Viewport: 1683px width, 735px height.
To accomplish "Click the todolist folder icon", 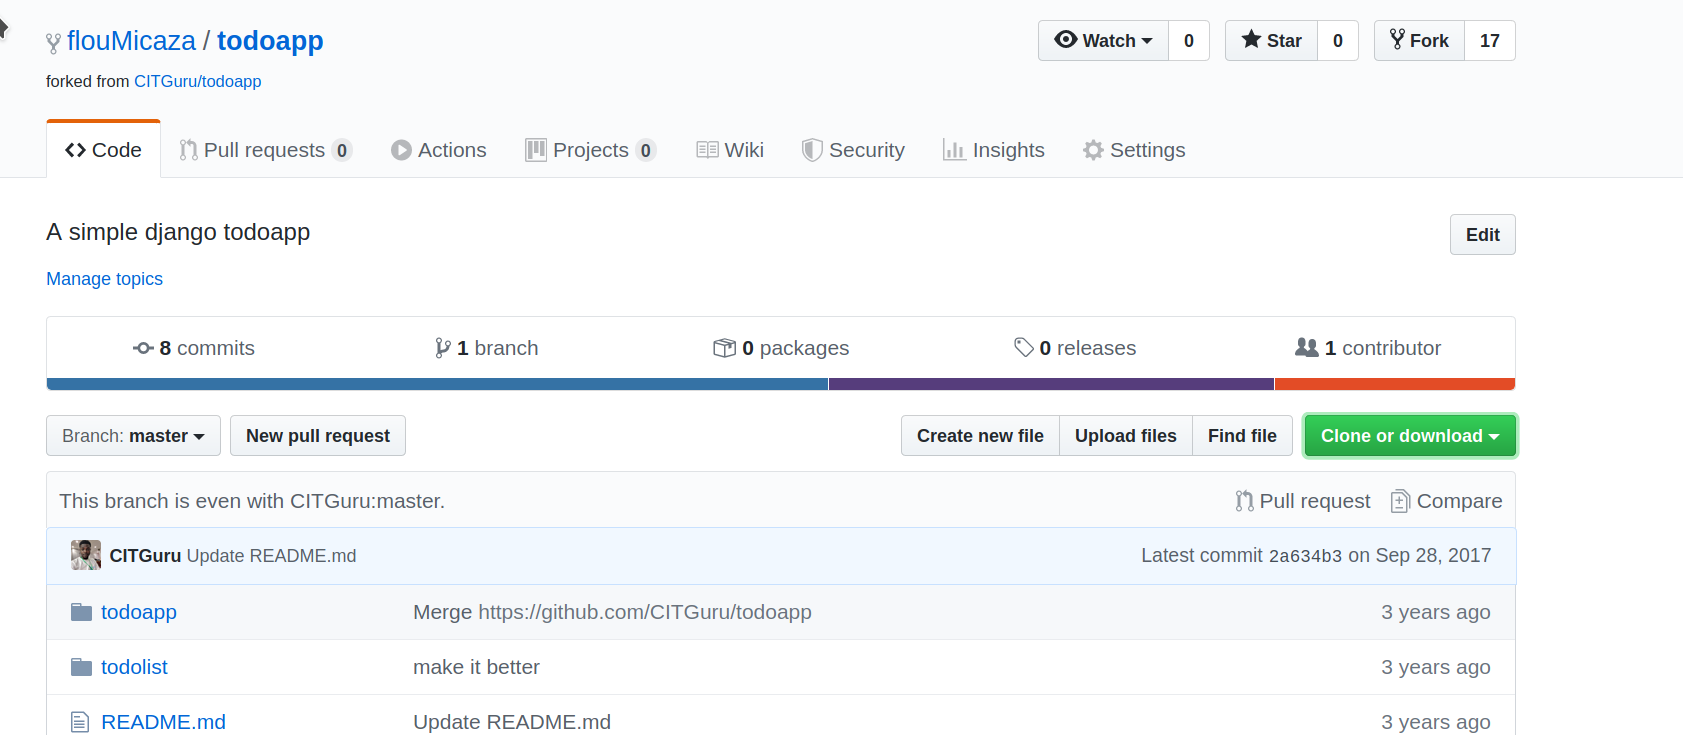I will click(x=81, y=667).
